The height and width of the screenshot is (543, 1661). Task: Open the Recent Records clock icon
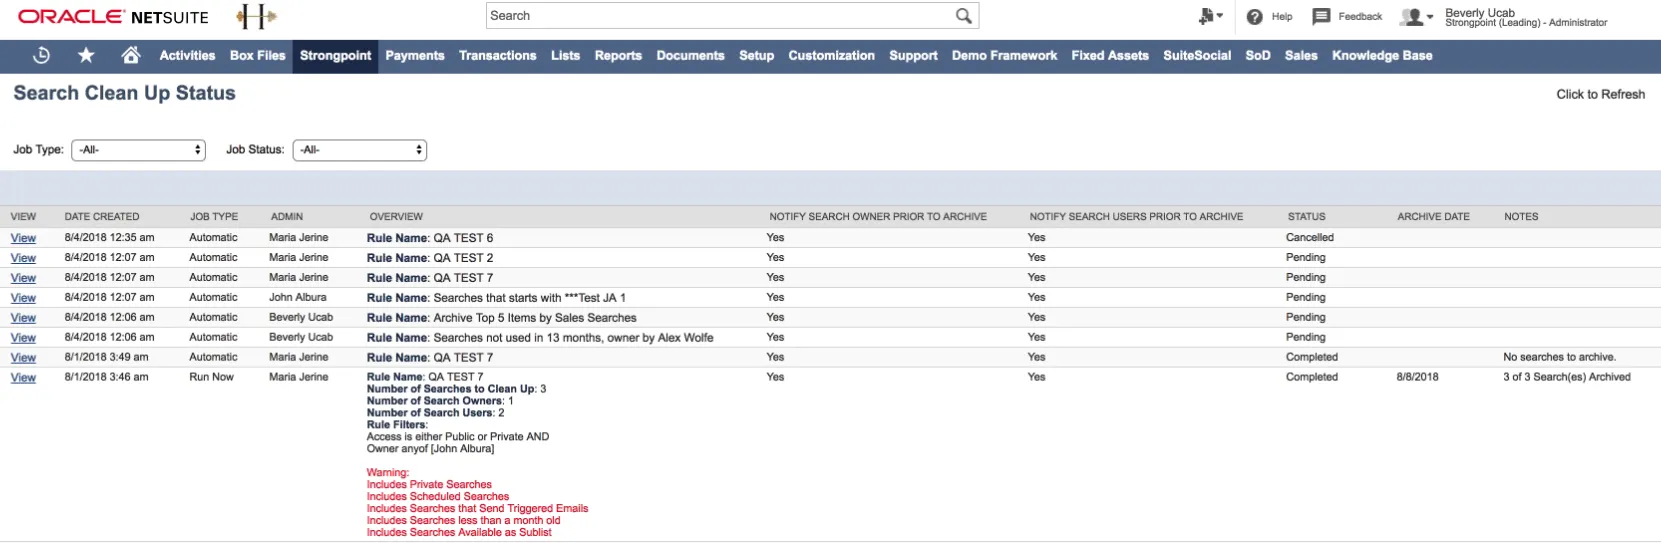[41, 56]
